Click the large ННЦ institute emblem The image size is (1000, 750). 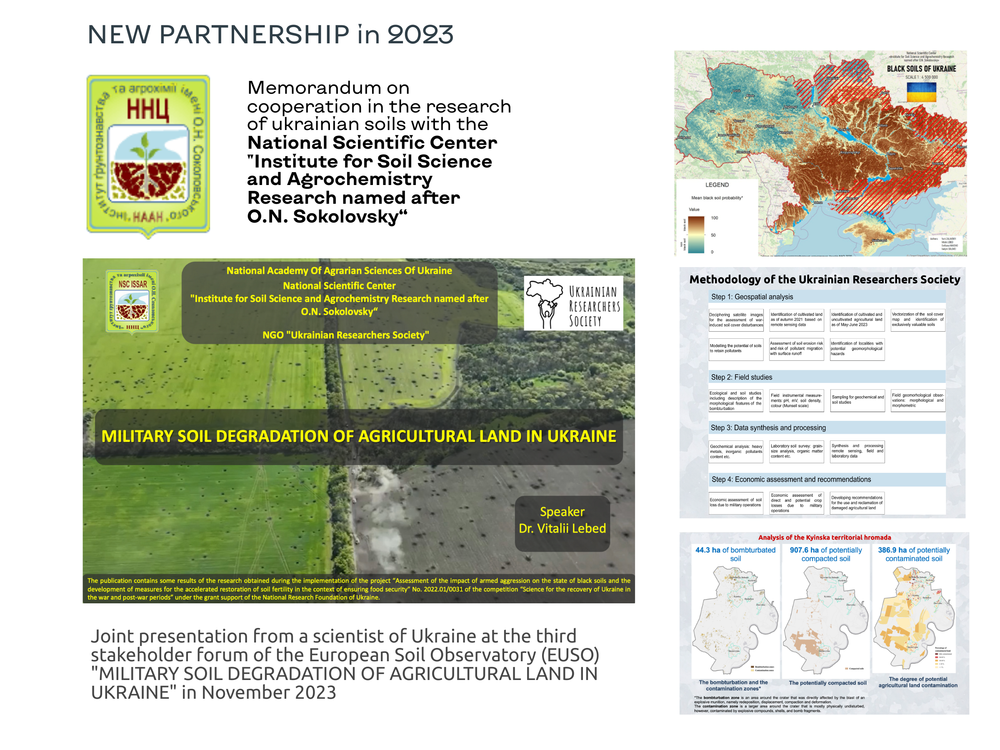tap(148, 156)
